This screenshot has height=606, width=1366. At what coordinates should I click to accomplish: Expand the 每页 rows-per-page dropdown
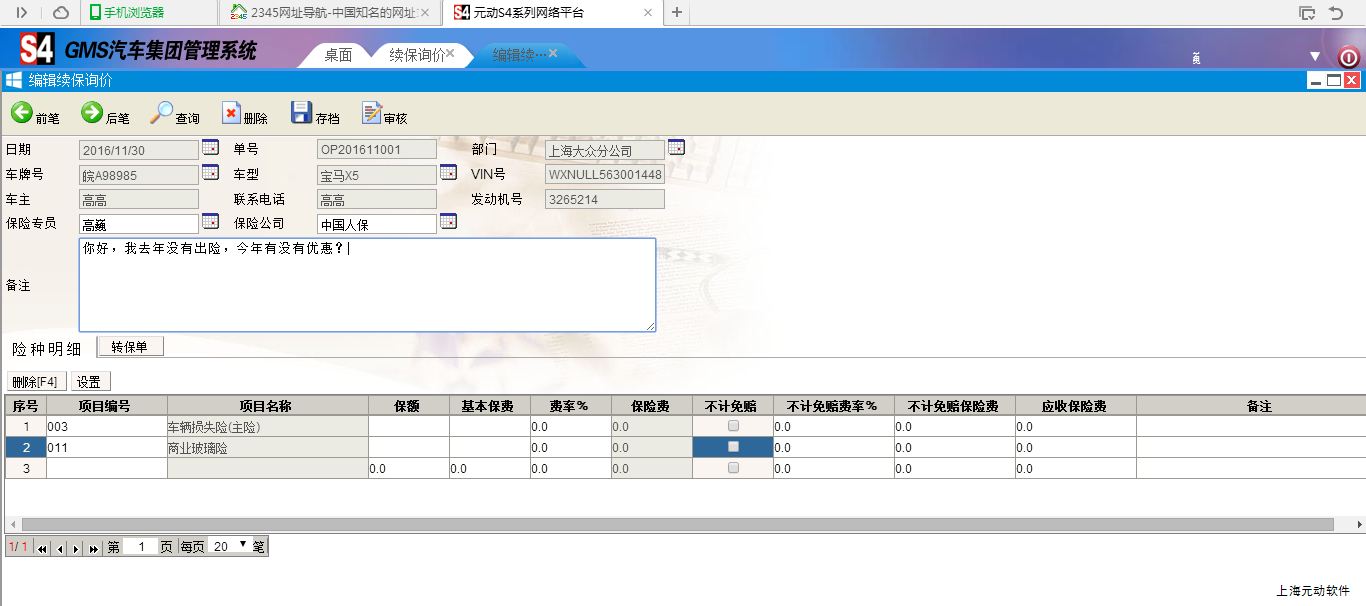tap(242, 545)
